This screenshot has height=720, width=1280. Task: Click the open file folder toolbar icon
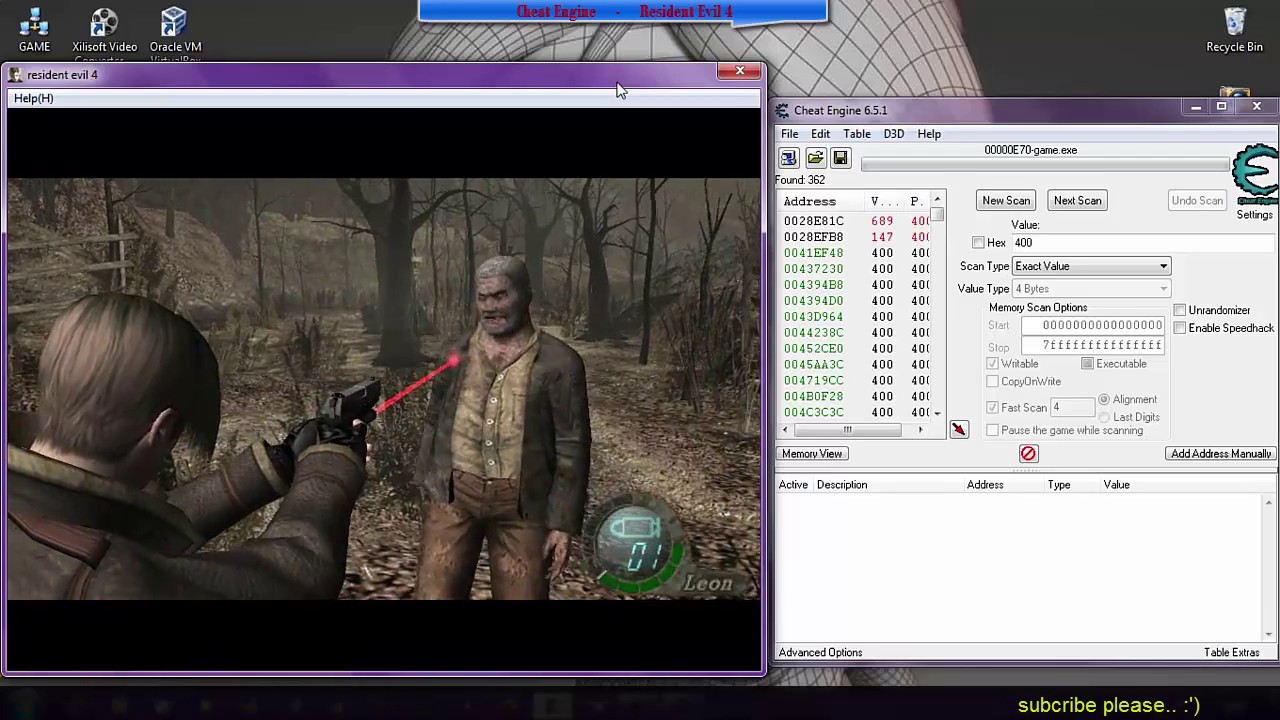click(x=815, y=158)
